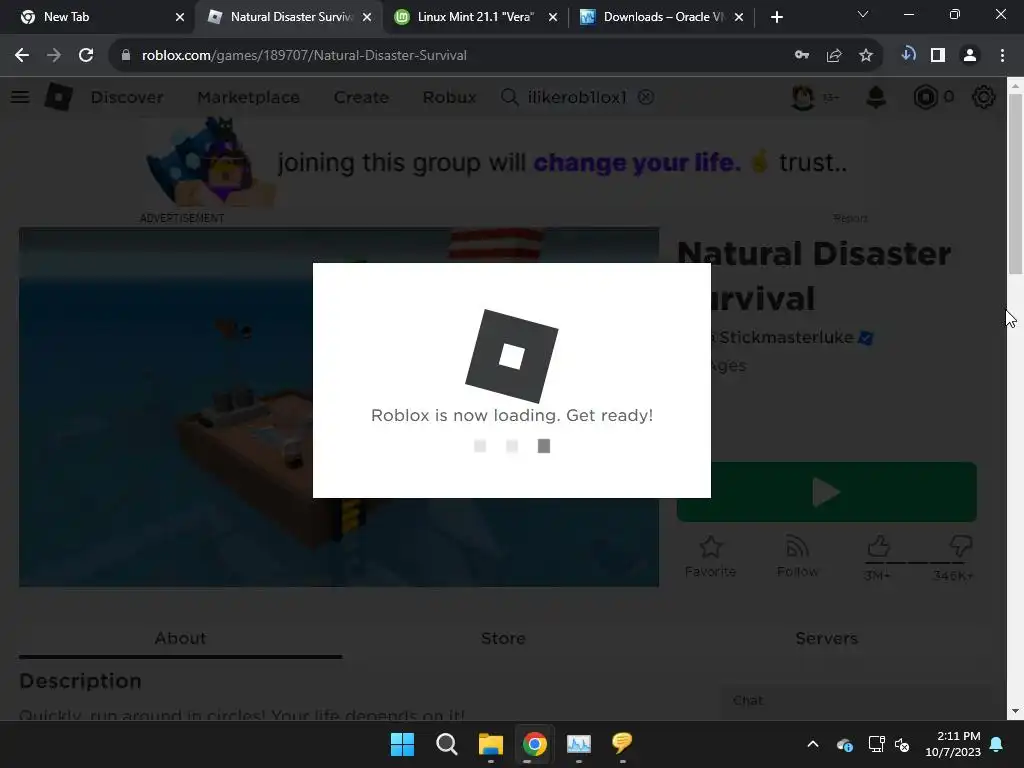
Task: Open Roblox settings gear
Action: click(x=984, y=97)
